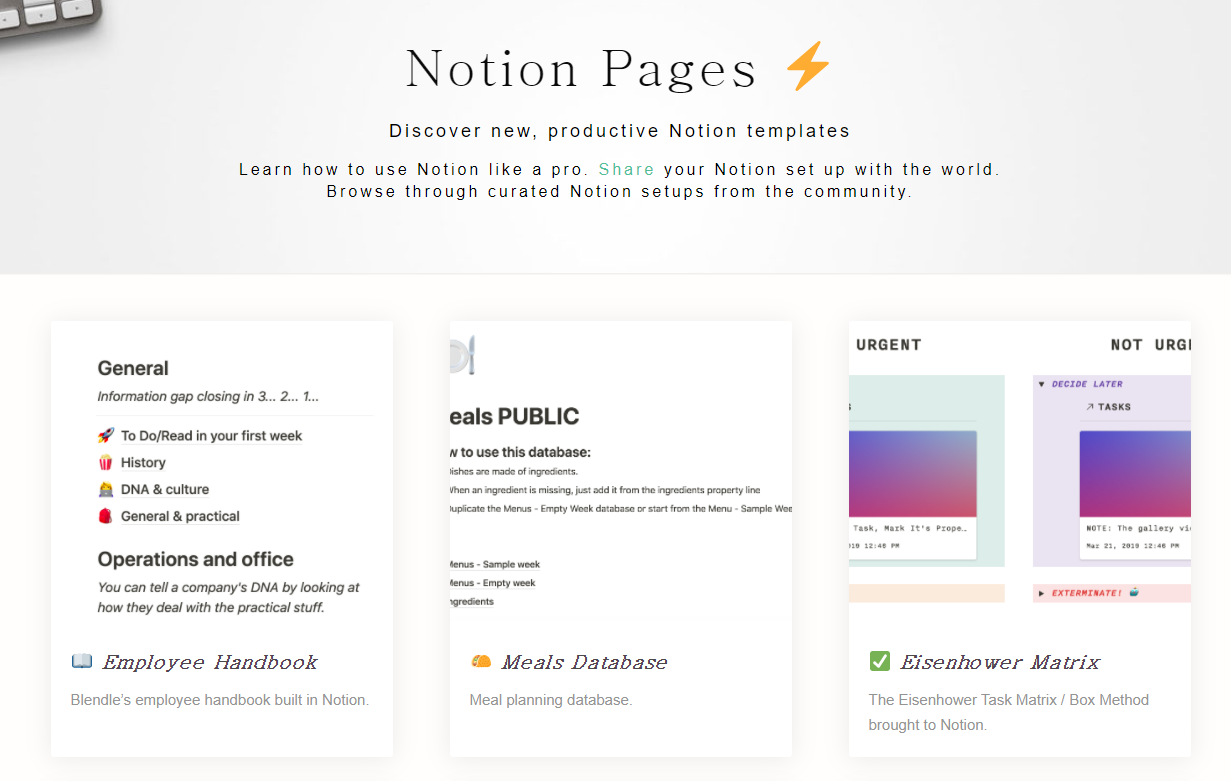Click the 'General & practical' list entry
Screen dimensions: 1231x781
(x=180, y=517)
